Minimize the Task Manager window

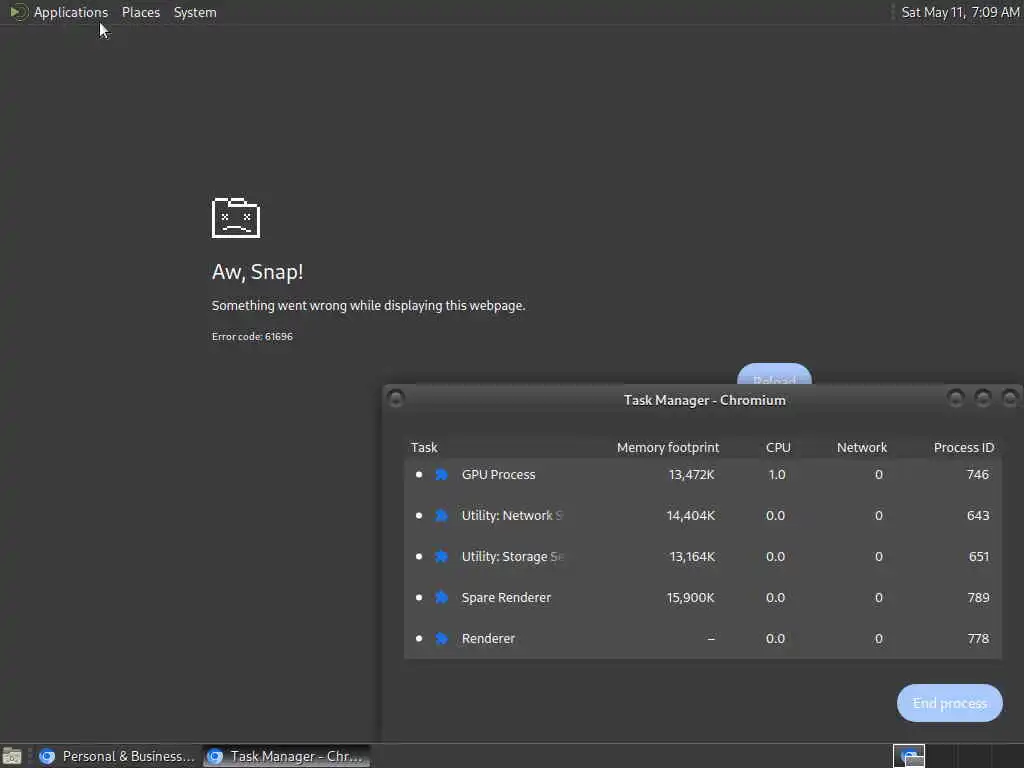click(955, 398)
